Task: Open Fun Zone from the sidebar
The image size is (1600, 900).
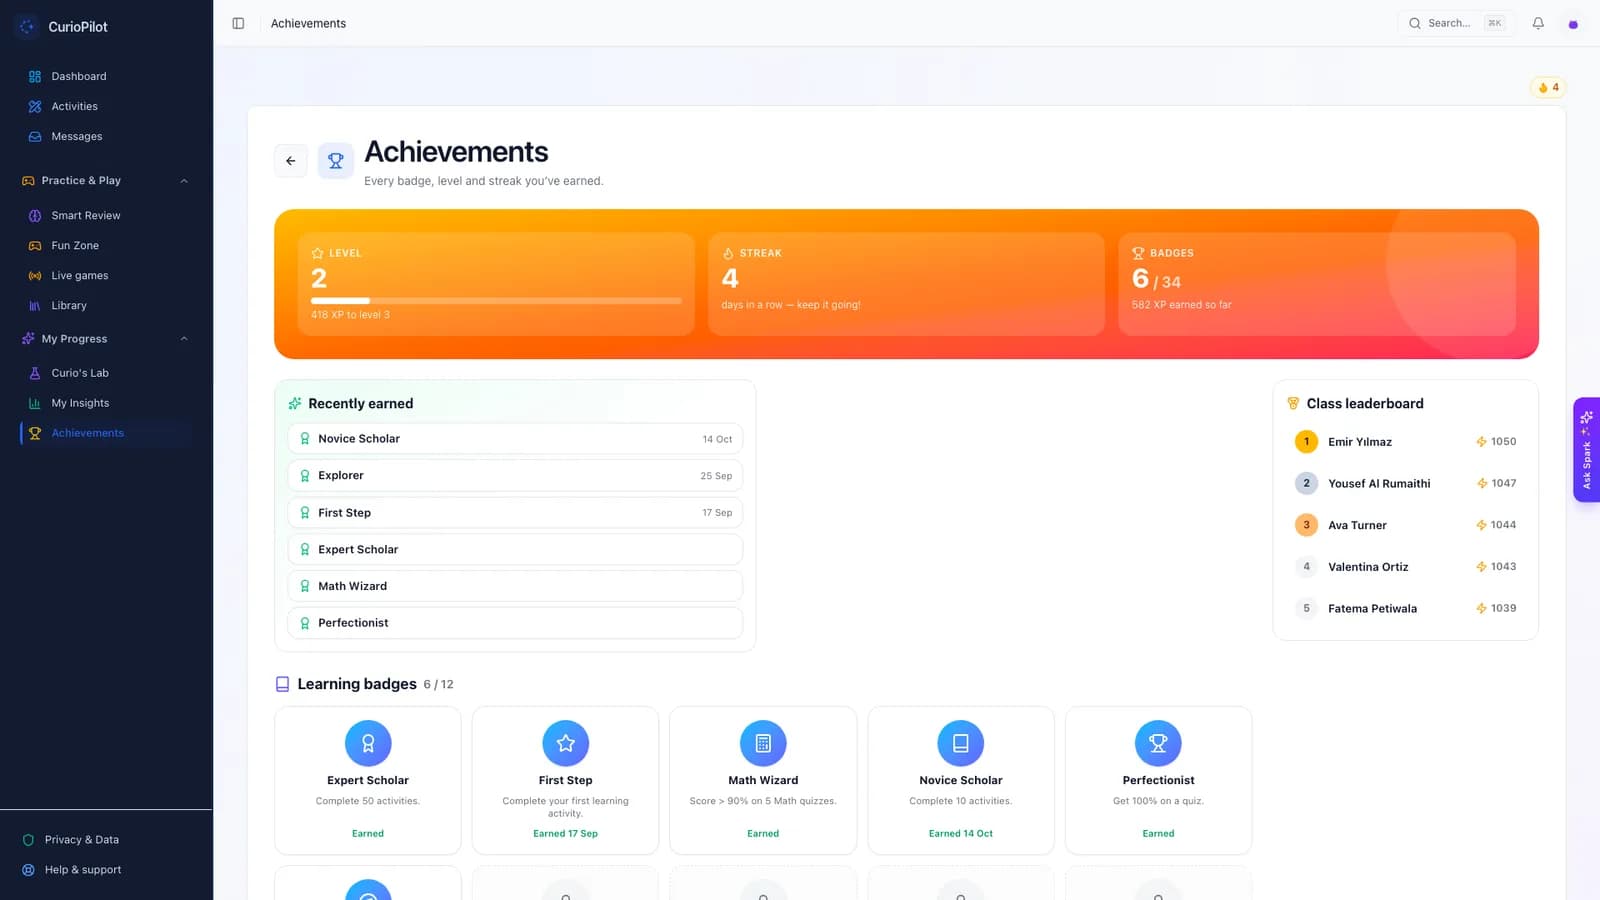Action: point(106,245)
